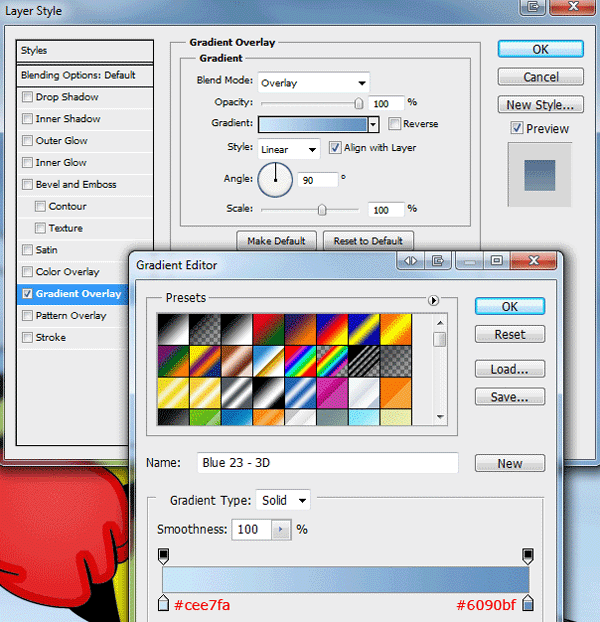Screen dimensions: 600x622
Task: Toggle the Preview checkbox
Action: click(516, 128)
